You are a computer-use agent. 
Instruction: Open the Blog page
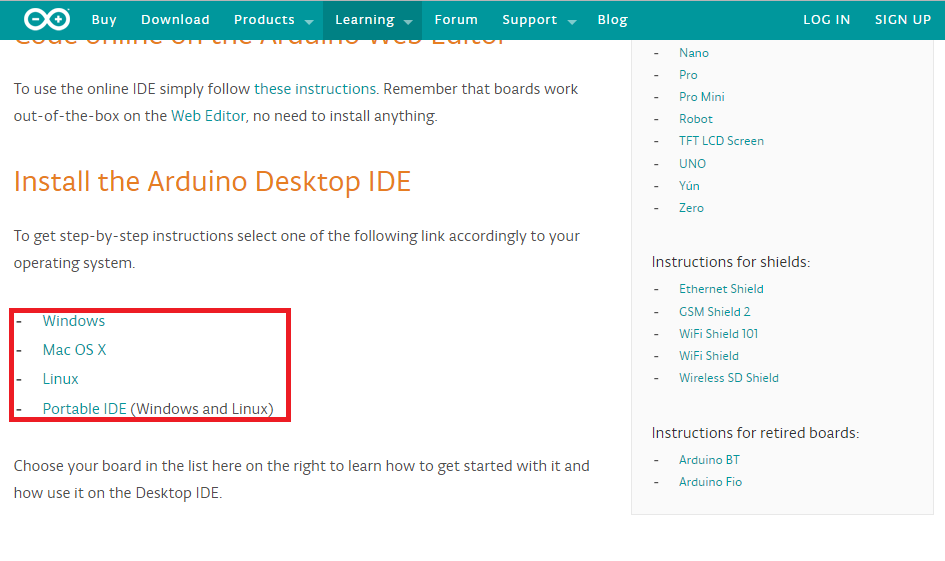pos(612,20)
